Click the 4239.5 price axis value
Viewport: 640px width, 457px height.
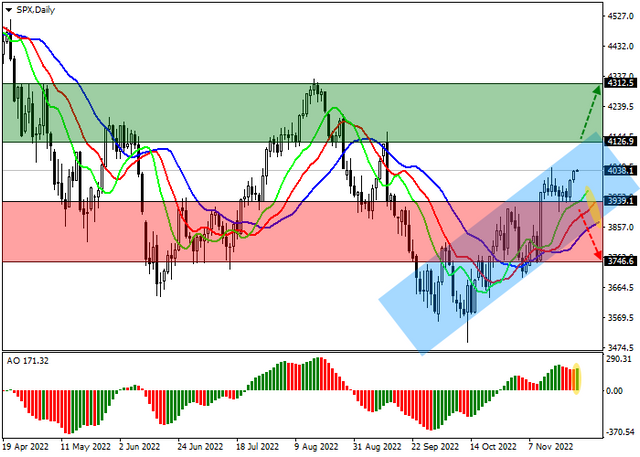point(620,107)
